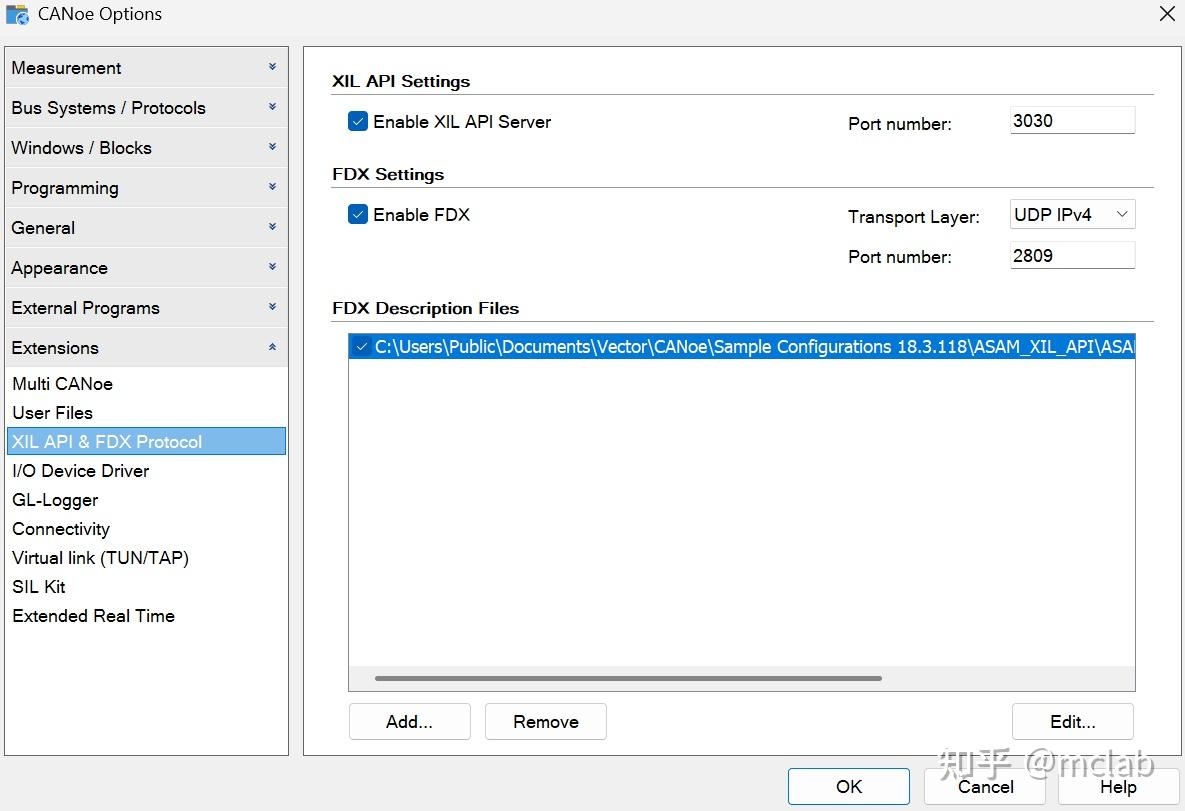The height and width of the screenshot is (811, 1185).
Task: Click the XIL API port number field
Action: (1072, 121)
